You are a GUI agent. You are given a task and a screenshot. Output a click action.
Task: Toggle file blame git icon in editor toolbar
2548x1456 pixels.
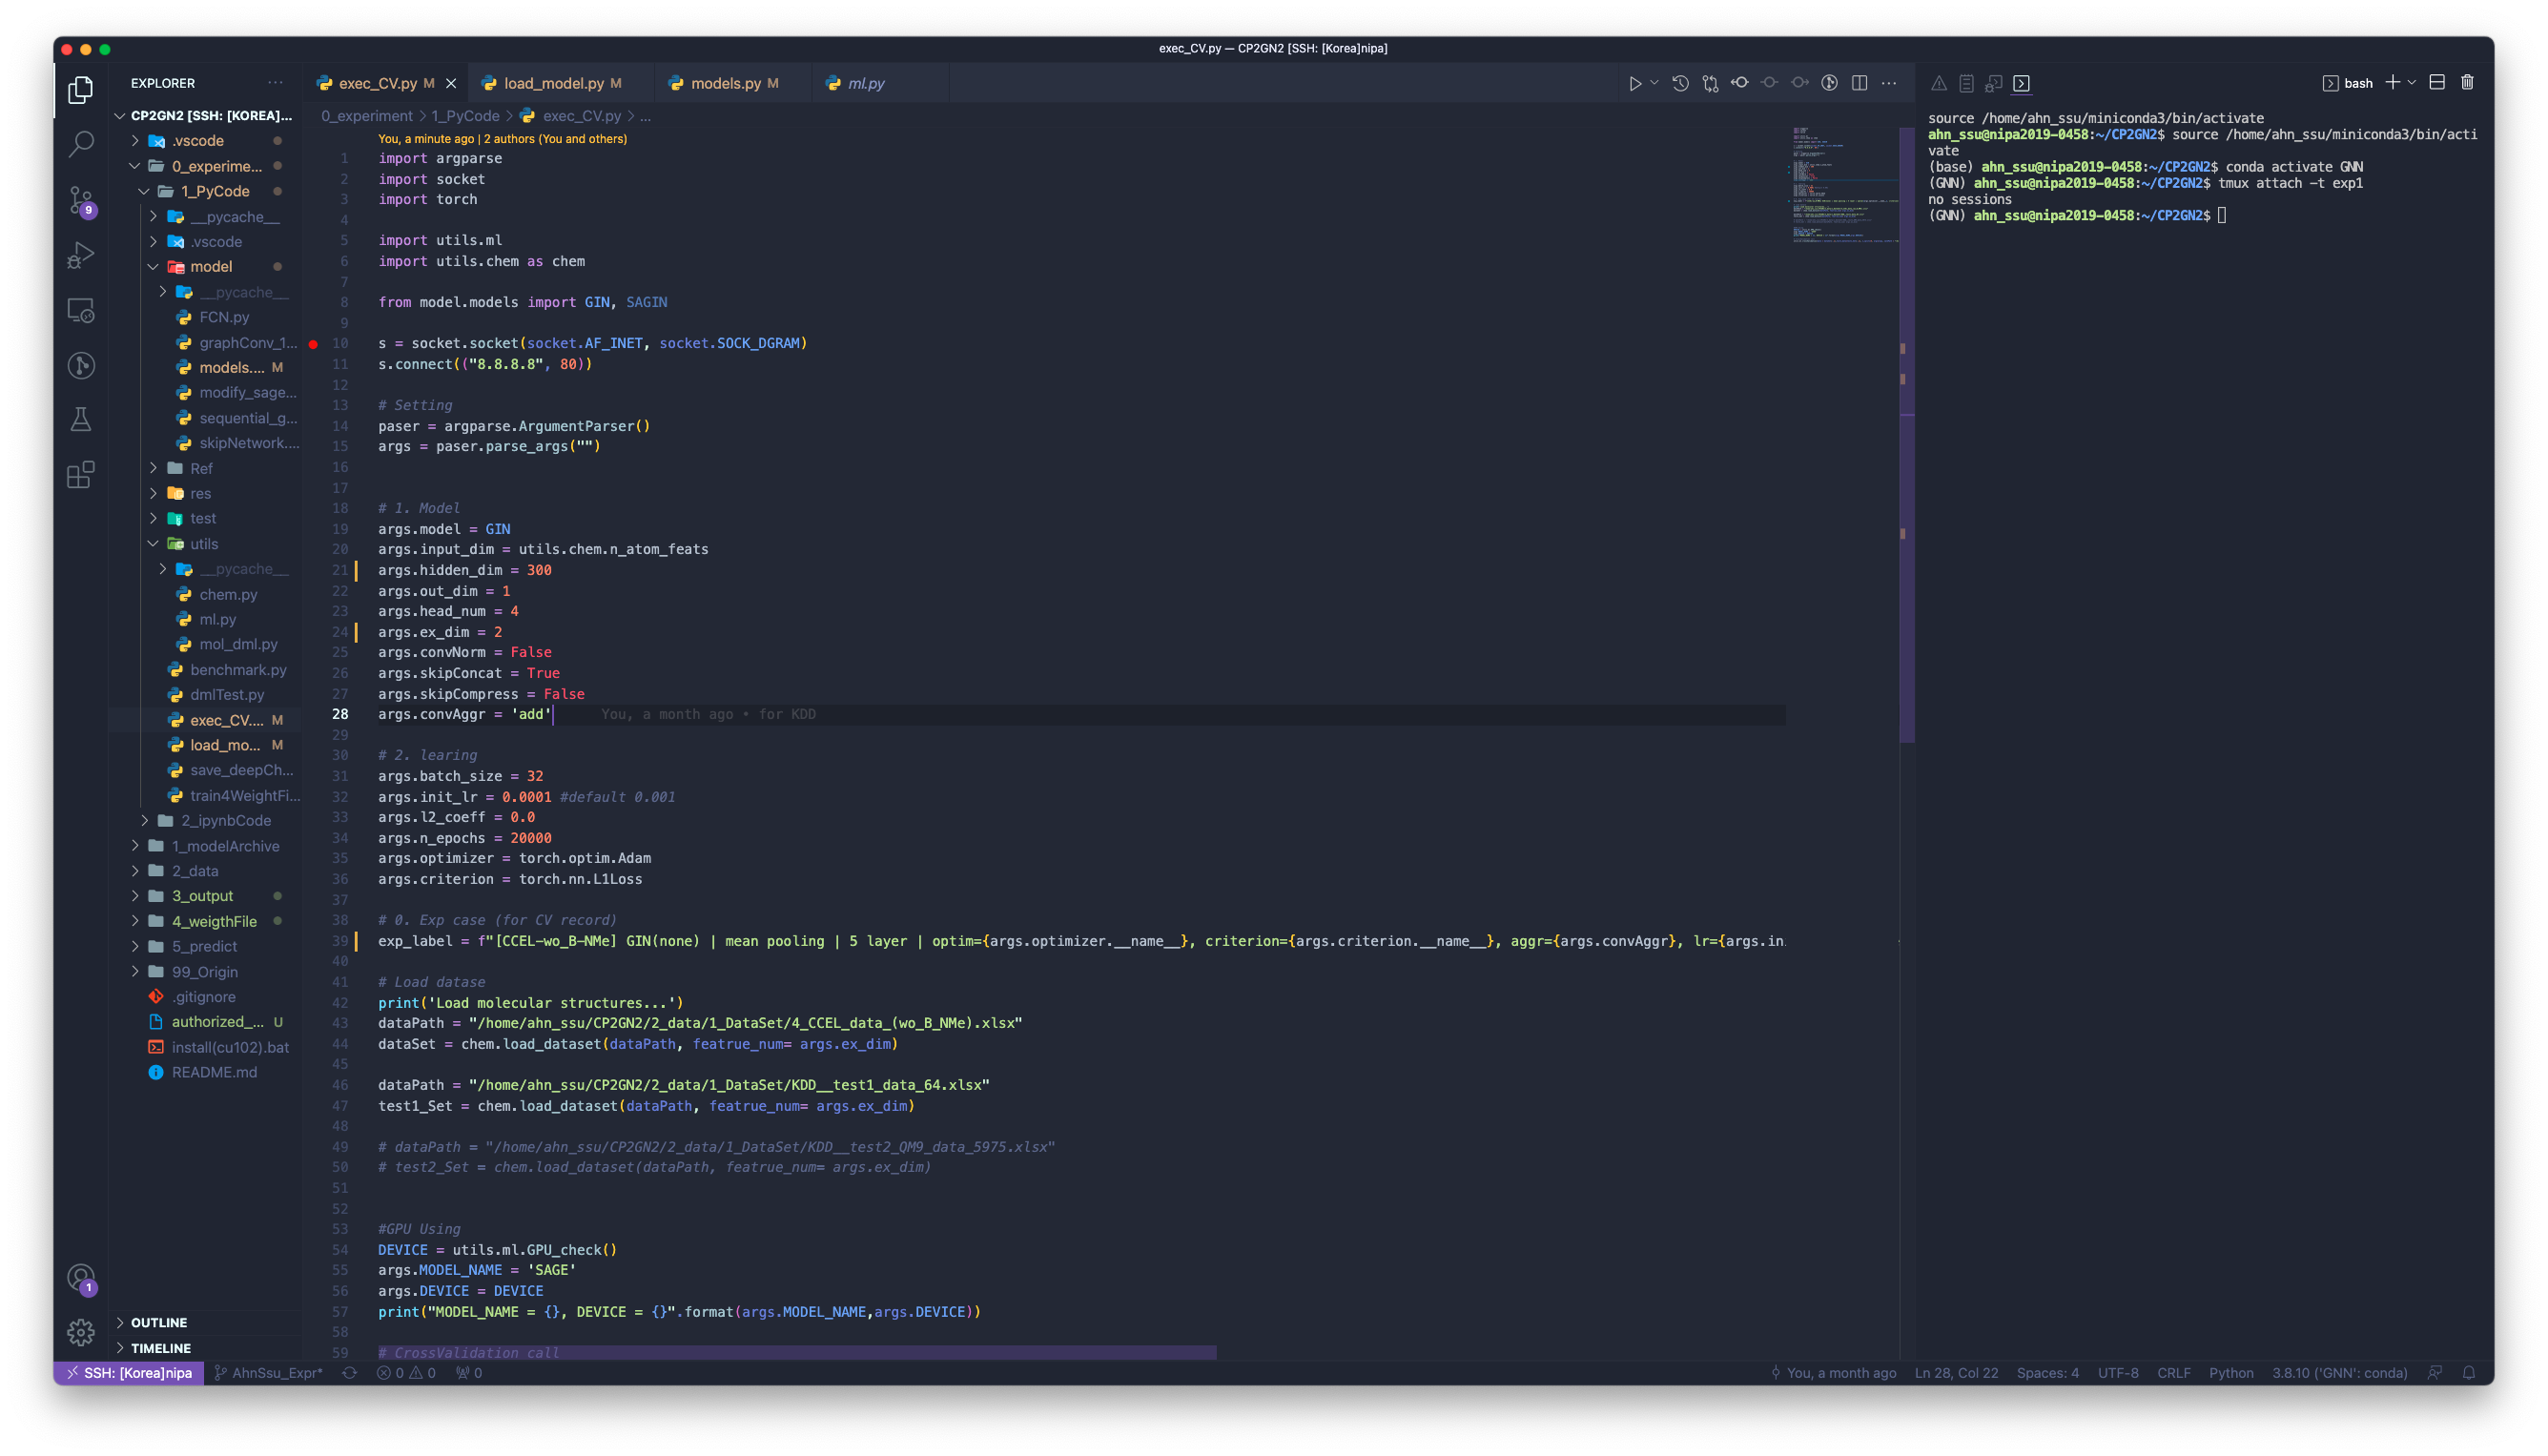tap(1829, 83)
